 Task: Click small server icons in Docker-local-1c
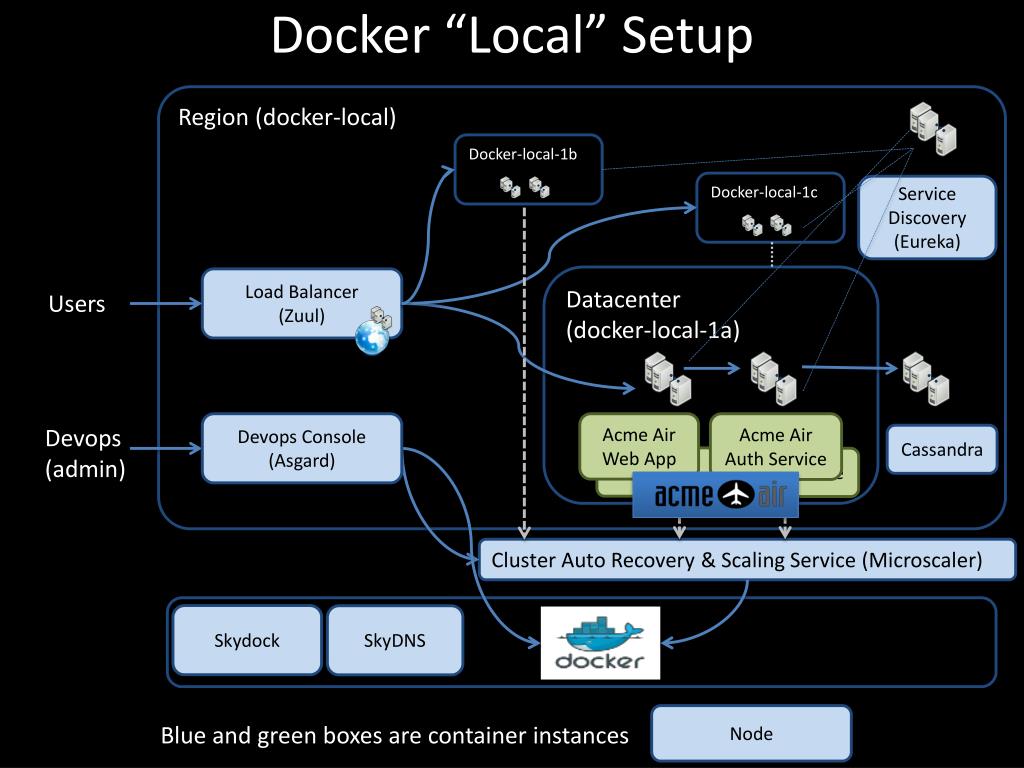[x=767, y=225]
